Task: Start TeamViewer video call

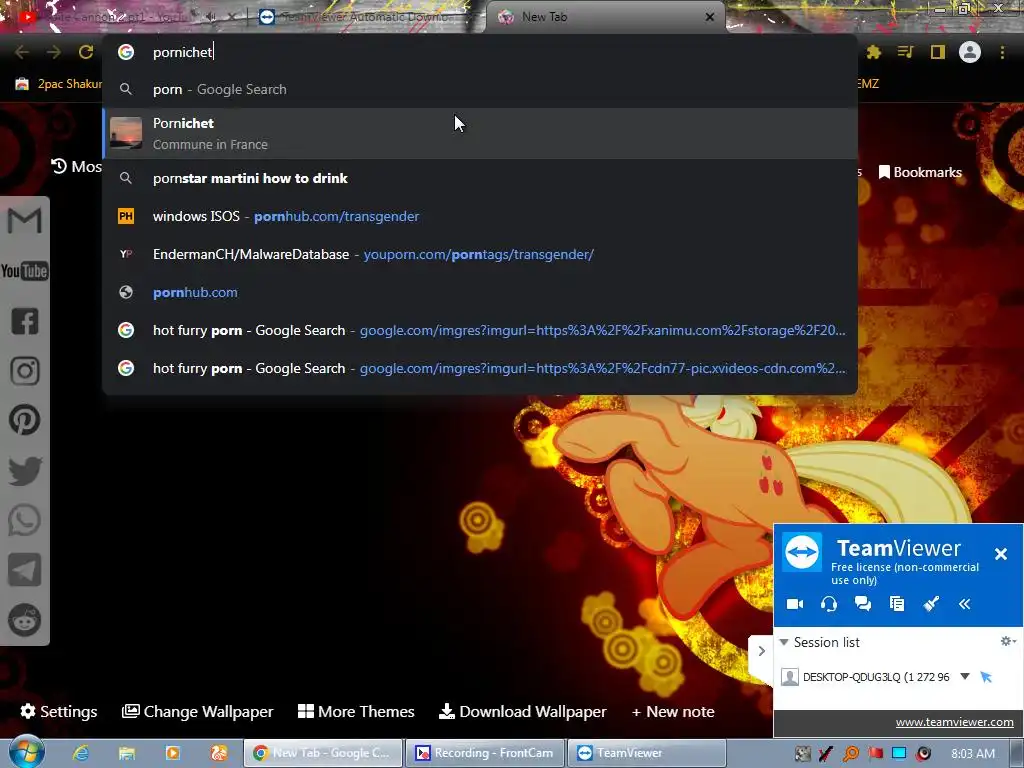Action: point(795,604)
